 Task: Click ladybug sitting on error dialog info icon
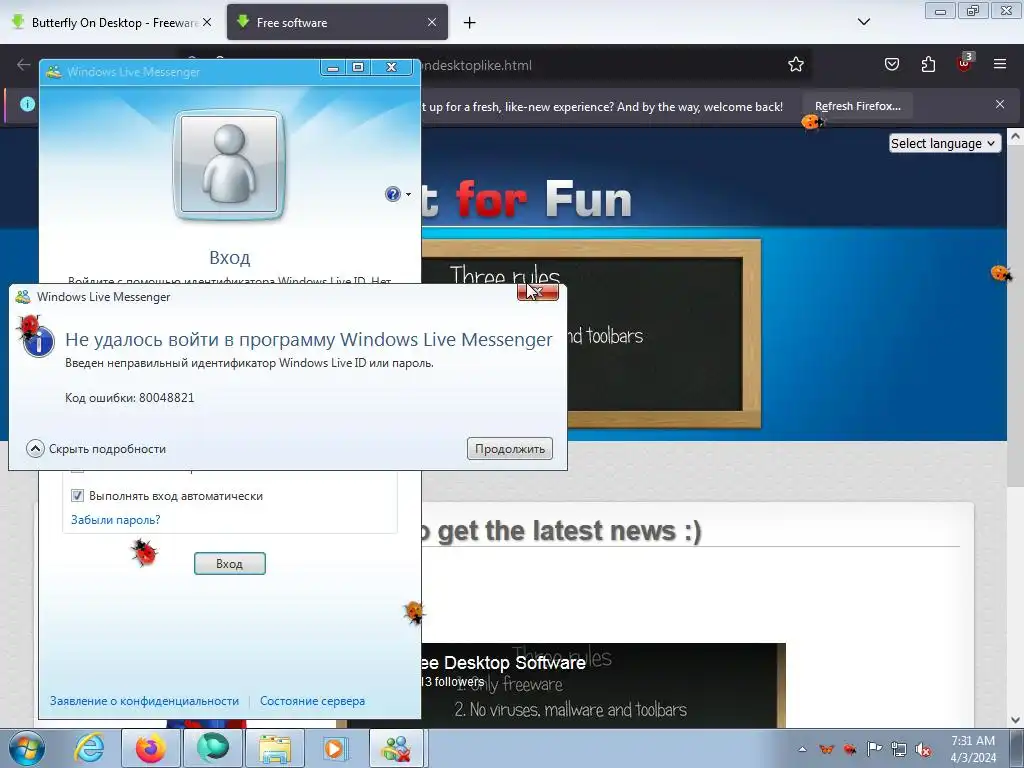[x=29, y=325]
